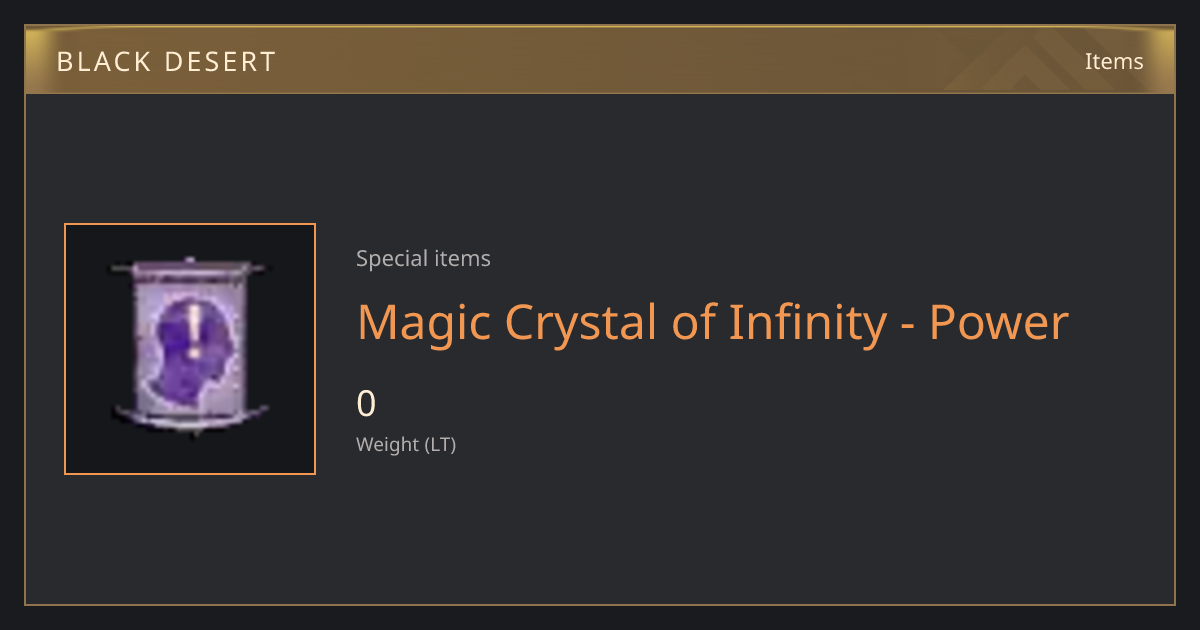Select the orange-framed item thumbnail box
This screenshot has width=1200, height=630.
coord(190,349)
